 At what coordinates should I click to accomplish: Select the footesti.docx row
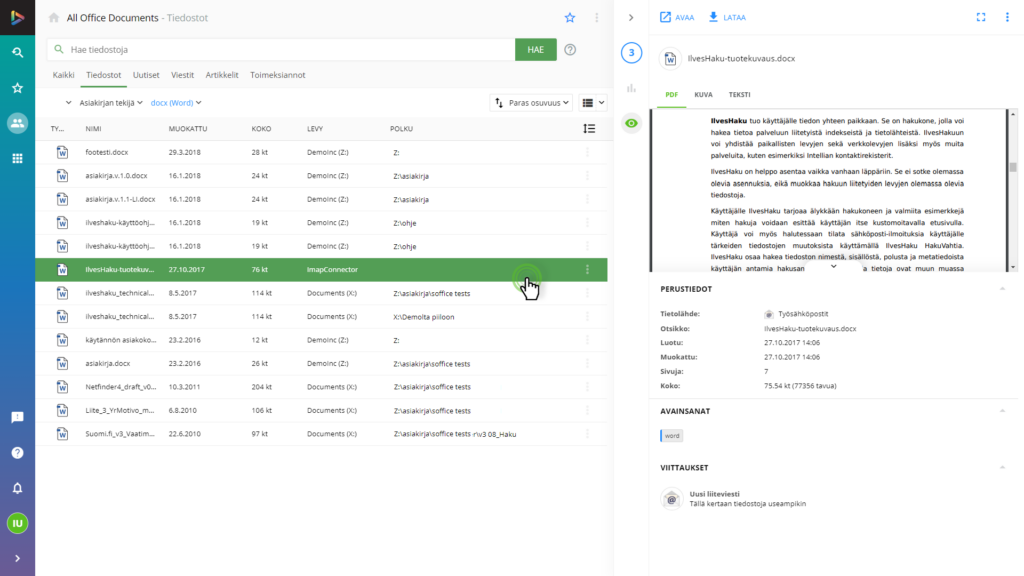[321, 152]
